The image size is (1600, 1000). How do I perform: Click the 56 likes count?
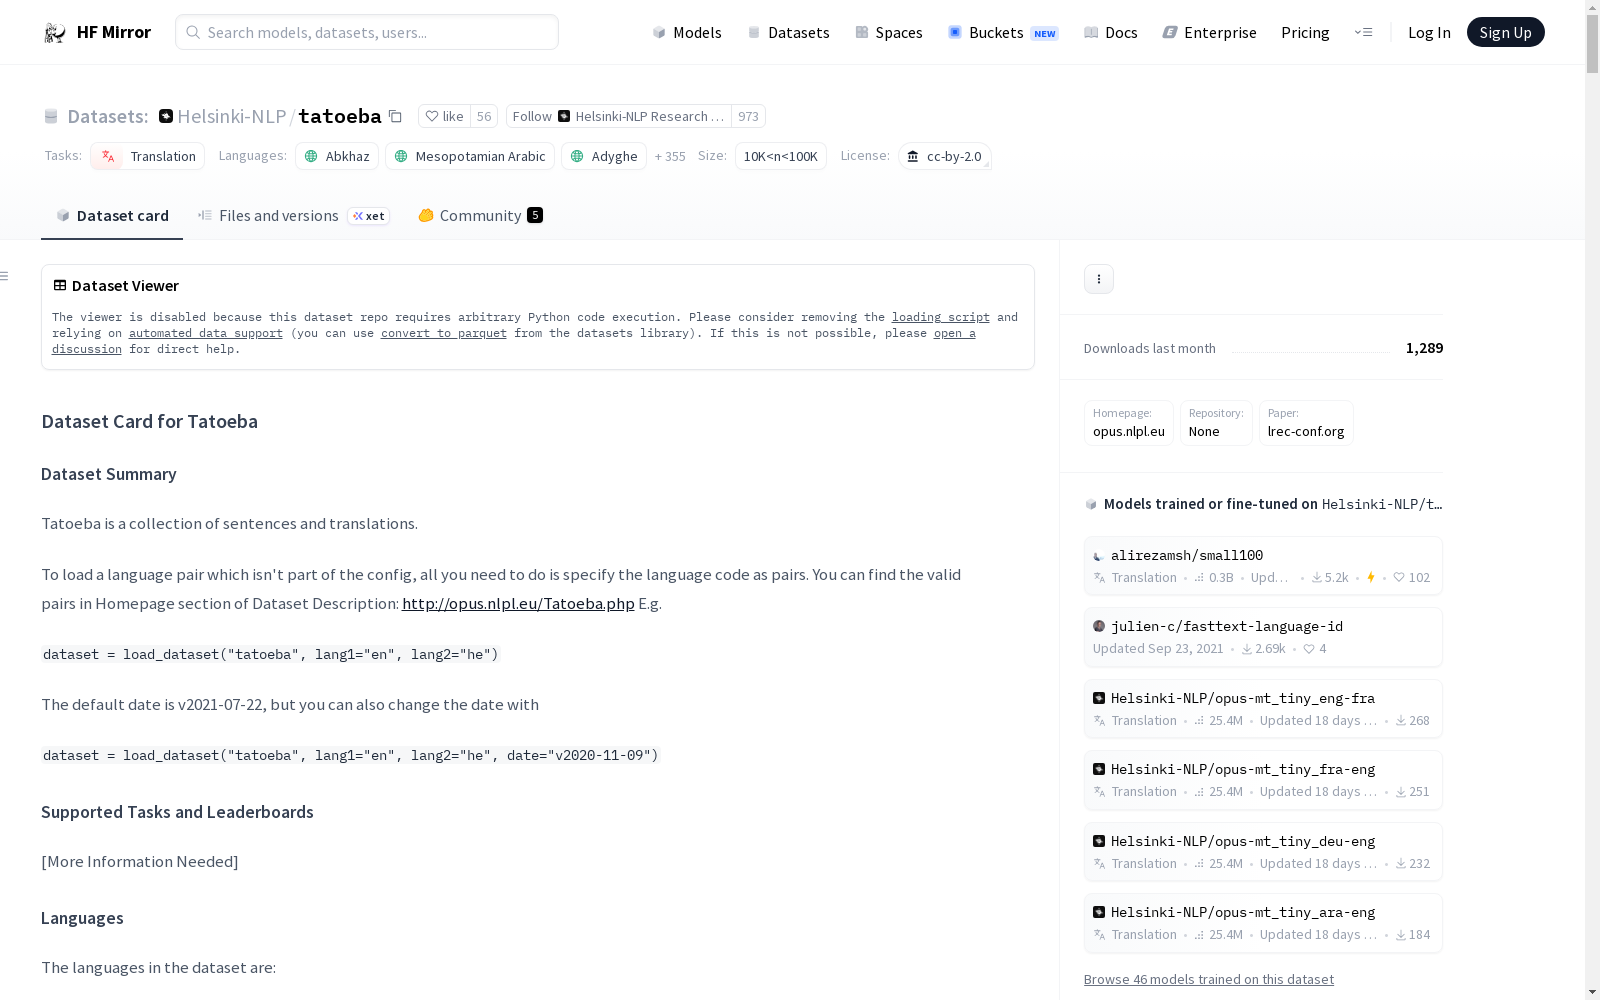click(484, 117)
